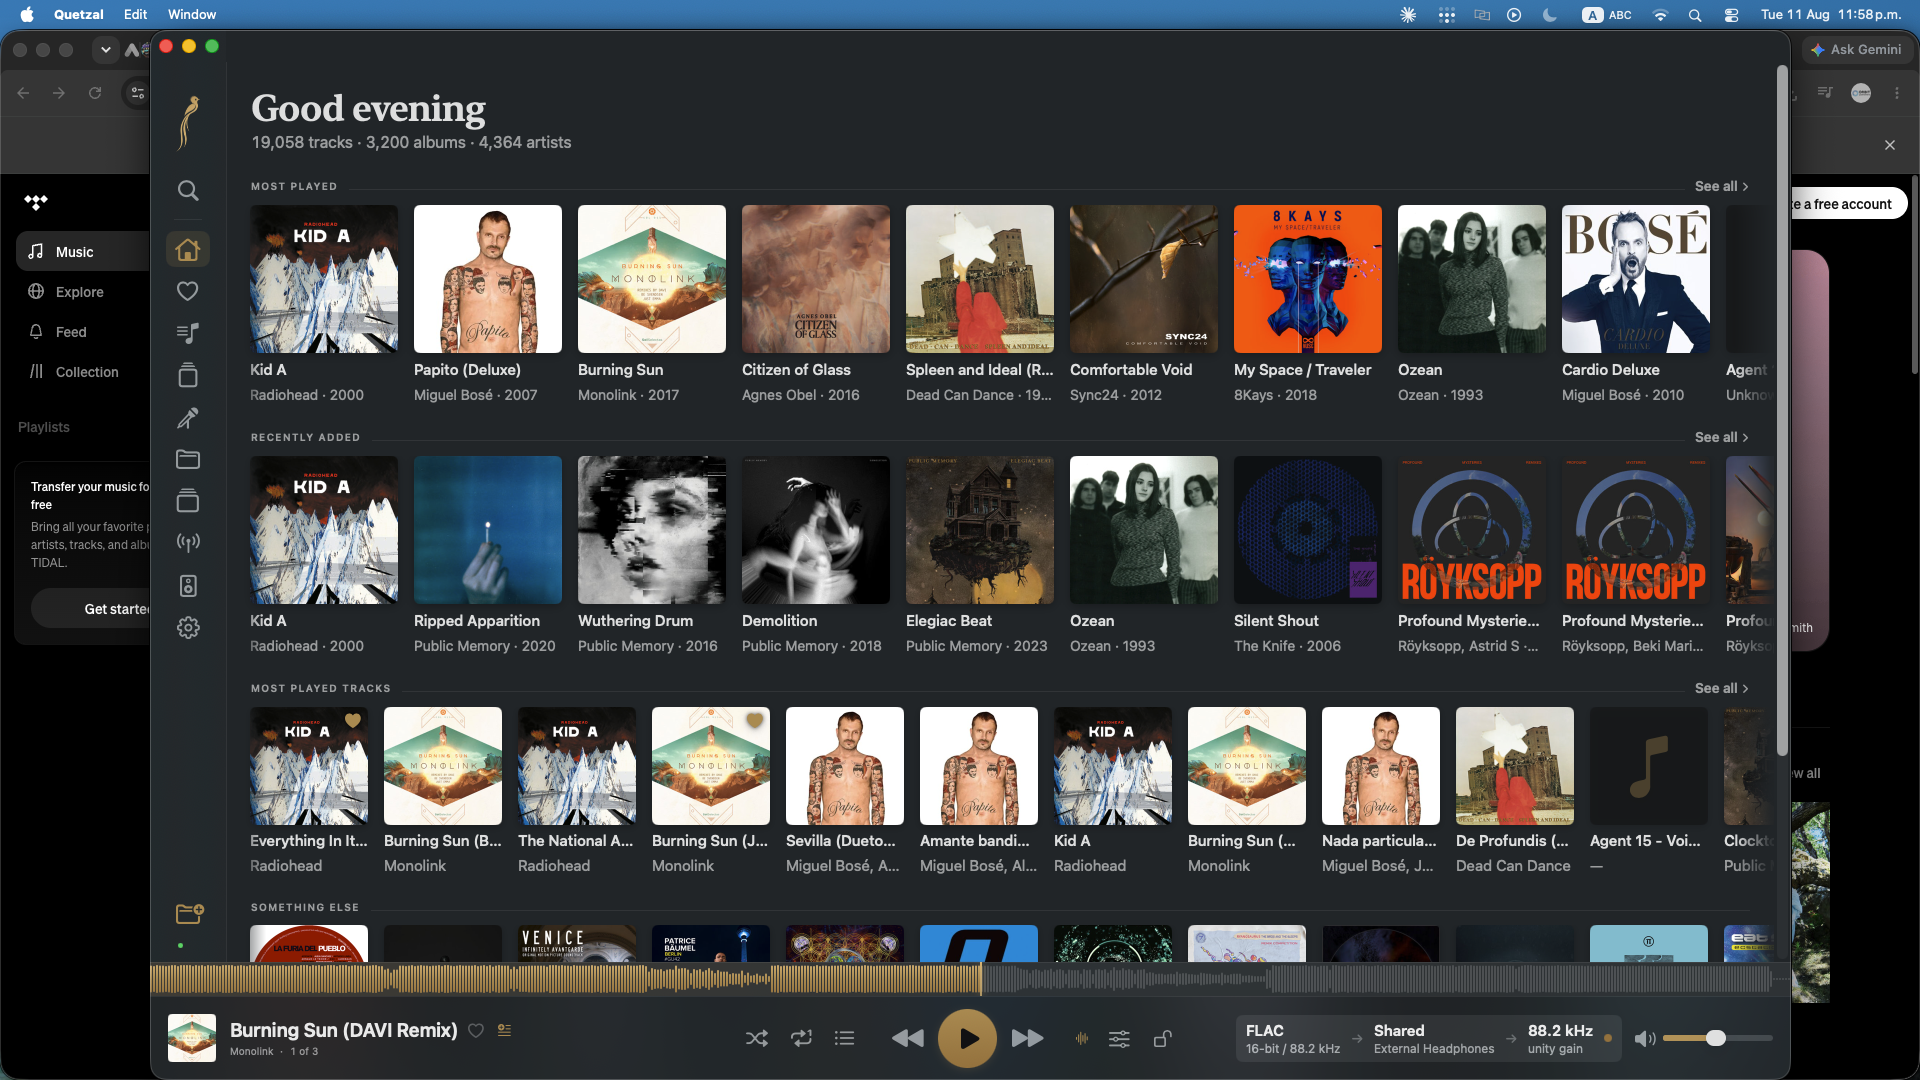
Task: Open the Citizen of Glass album cover
Action: (816, 279)
